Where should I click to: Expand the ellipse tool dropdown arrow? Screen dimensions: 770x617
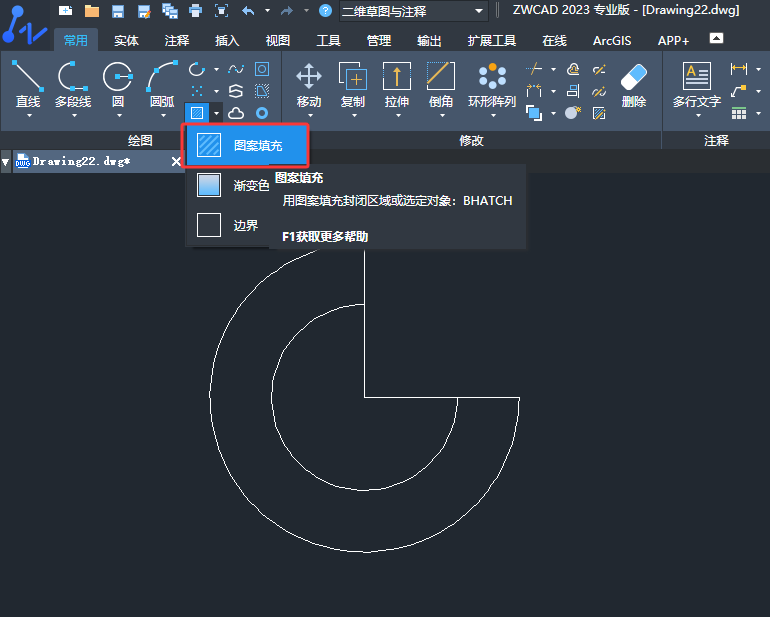pos(216,69)
